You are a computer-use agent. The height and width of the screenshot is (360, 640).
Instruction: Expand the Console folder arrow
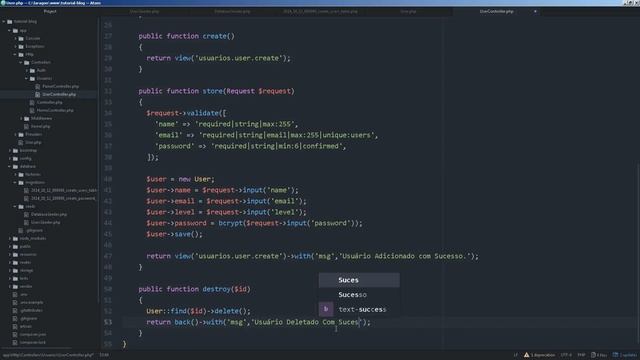pyautogui.click(x=16, y=38)
